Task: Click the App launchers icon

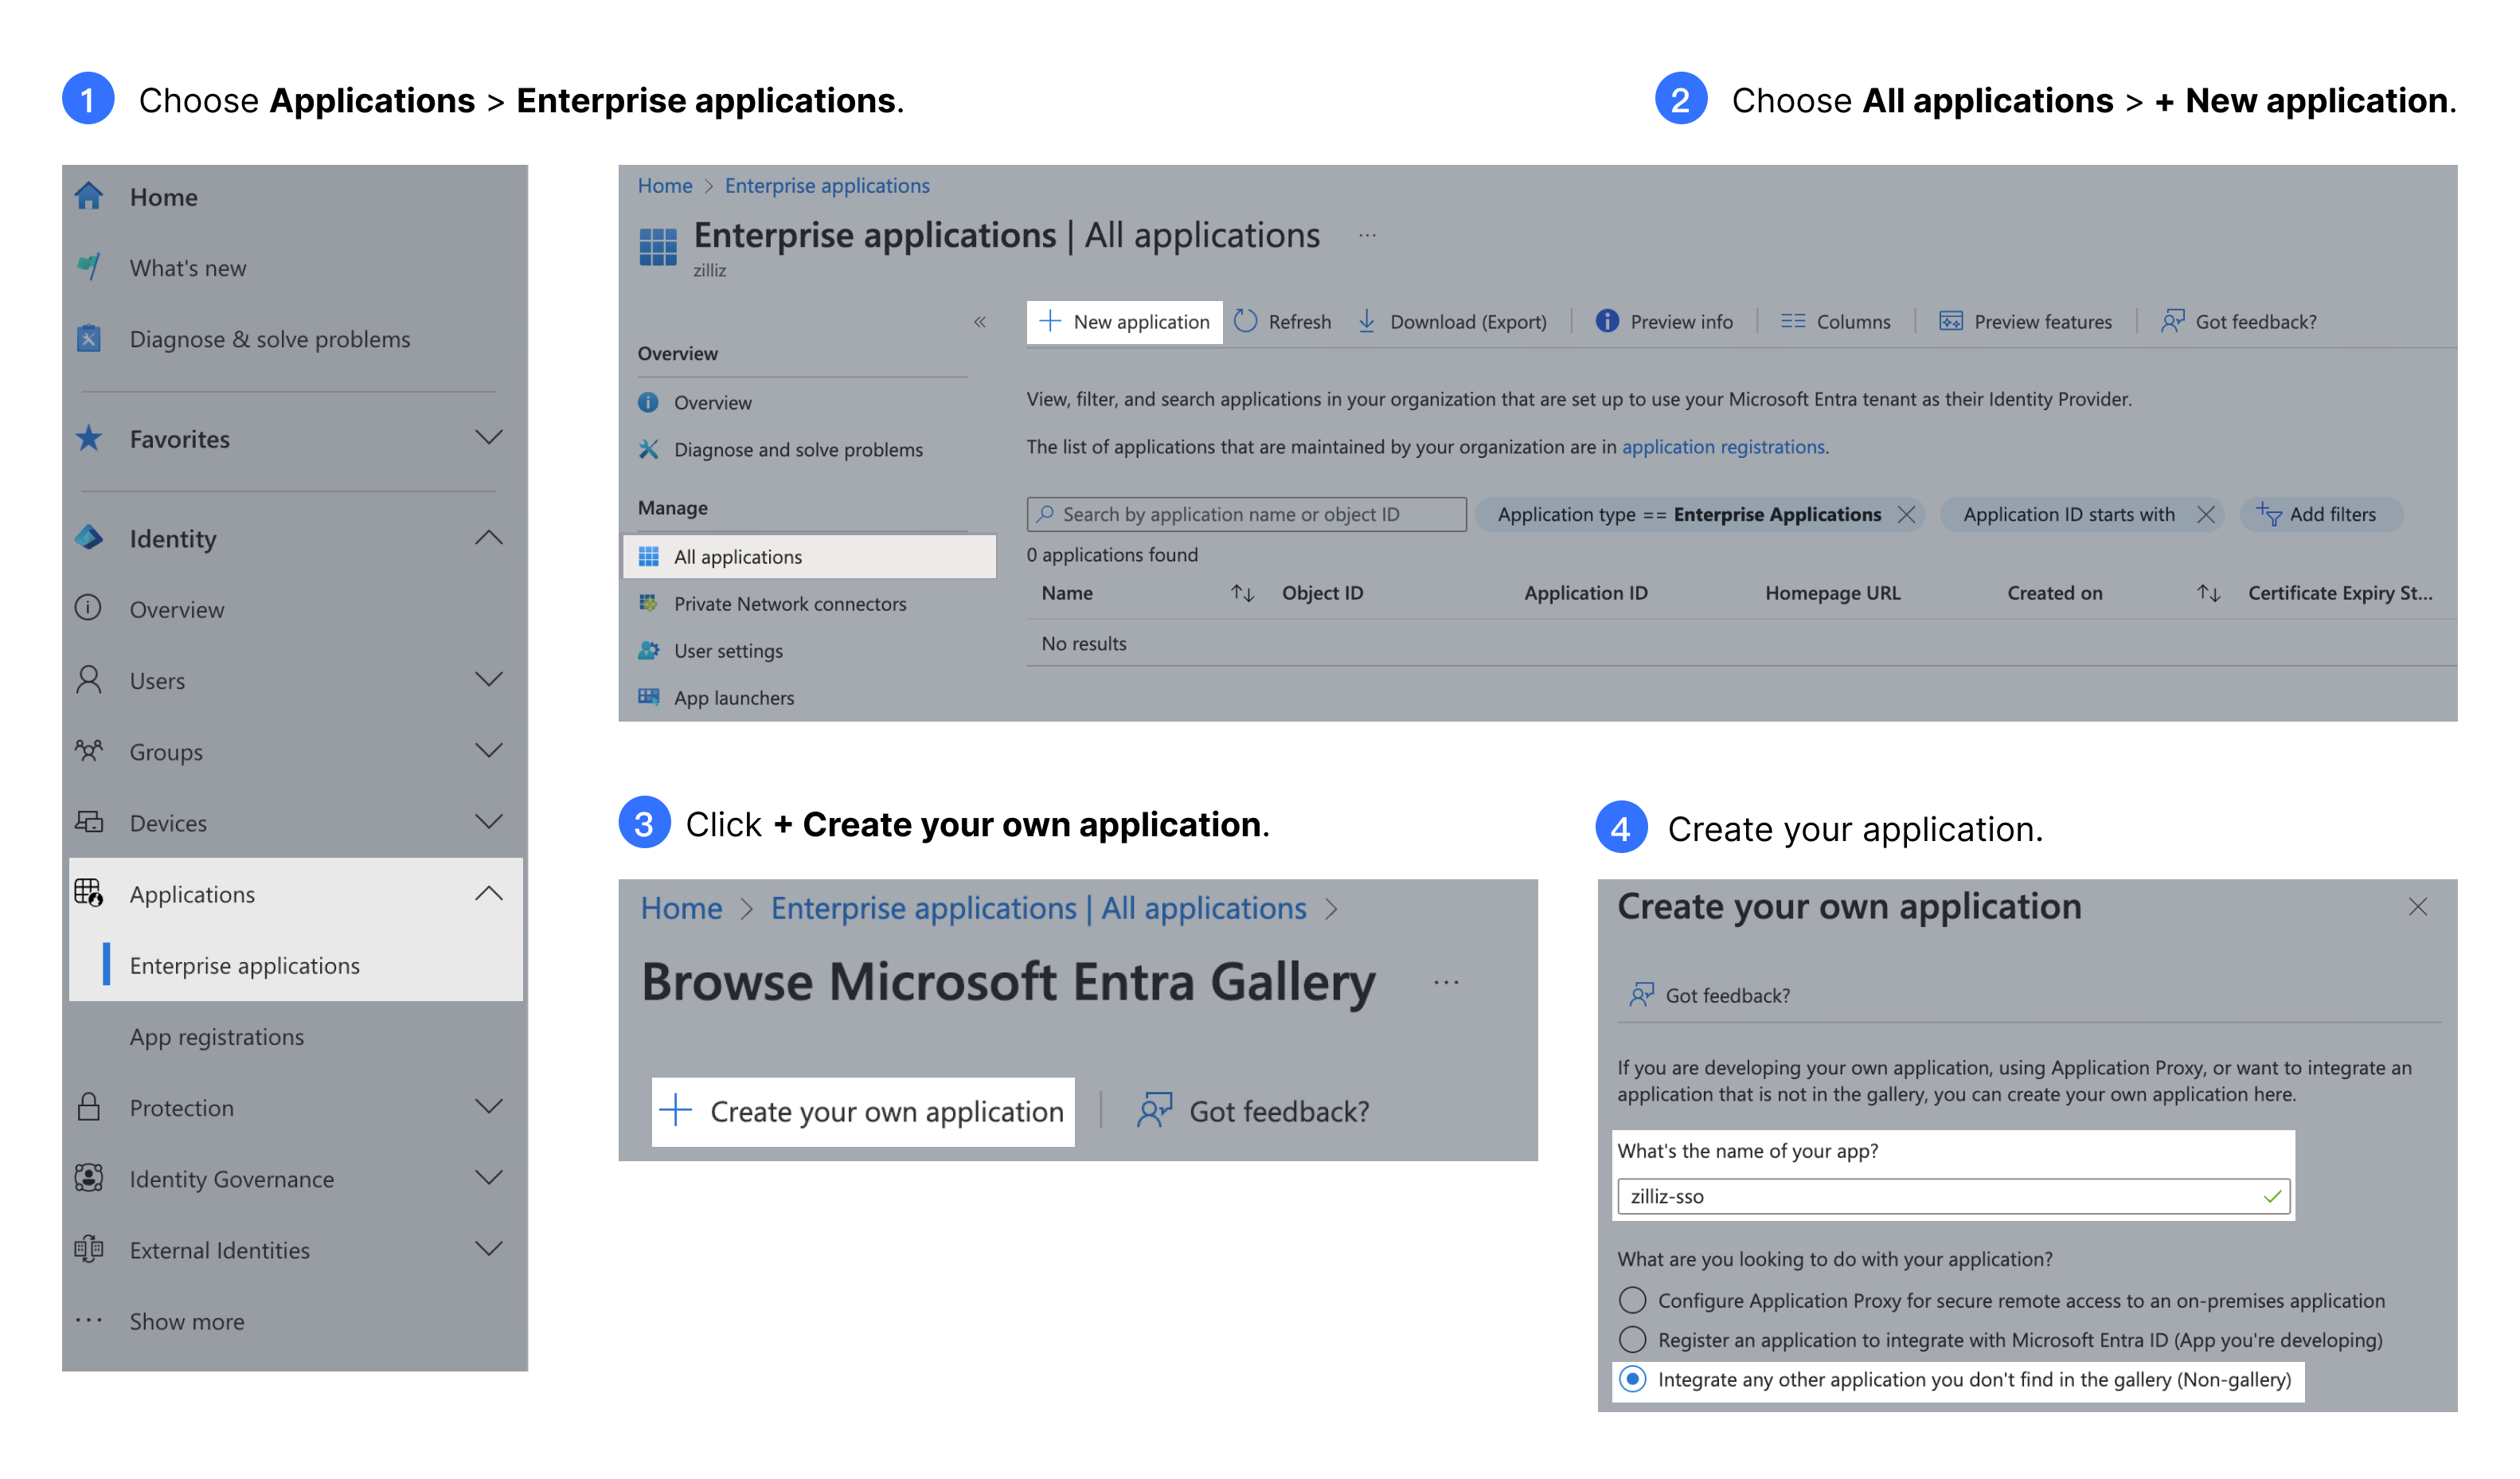Action: 649,698
